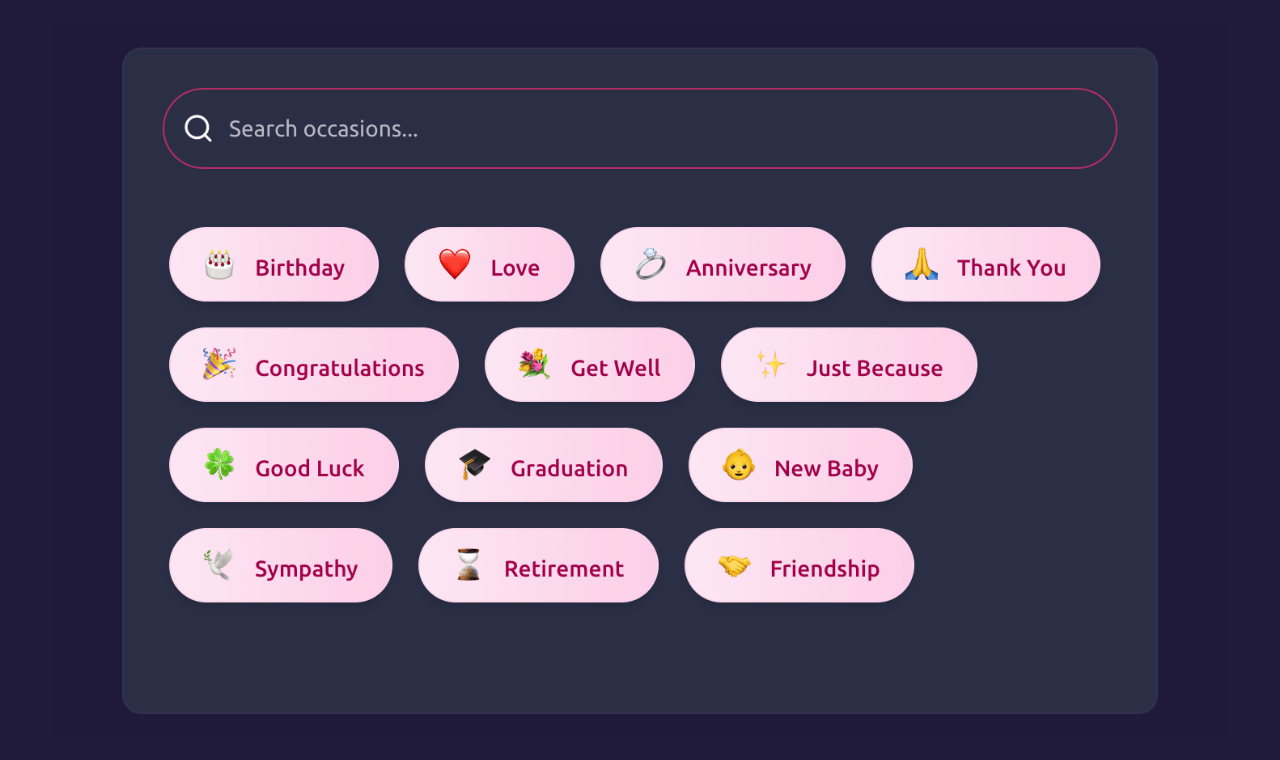Click the ring icon on Anniversary chip
Screen dimensions: 1280x760
(651, 265)
